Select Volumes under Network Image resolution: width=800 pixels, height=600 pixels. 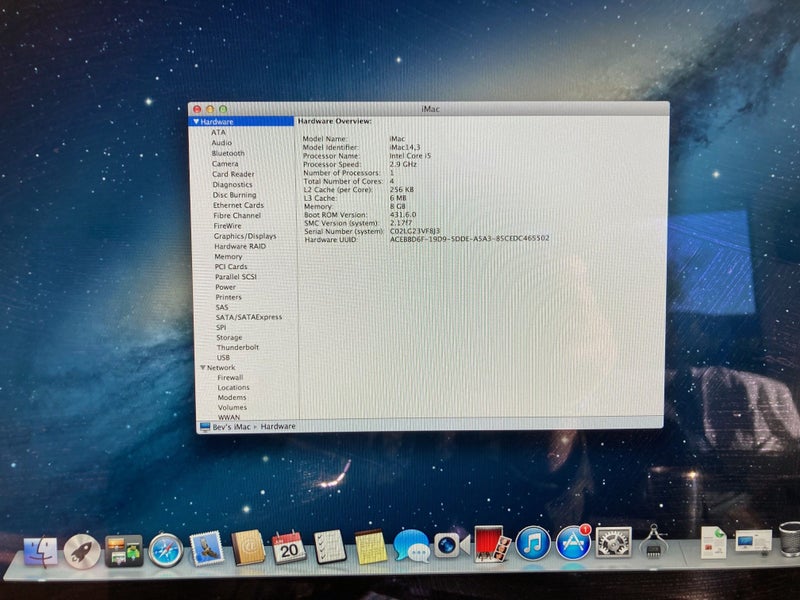[x=232, y=407]
